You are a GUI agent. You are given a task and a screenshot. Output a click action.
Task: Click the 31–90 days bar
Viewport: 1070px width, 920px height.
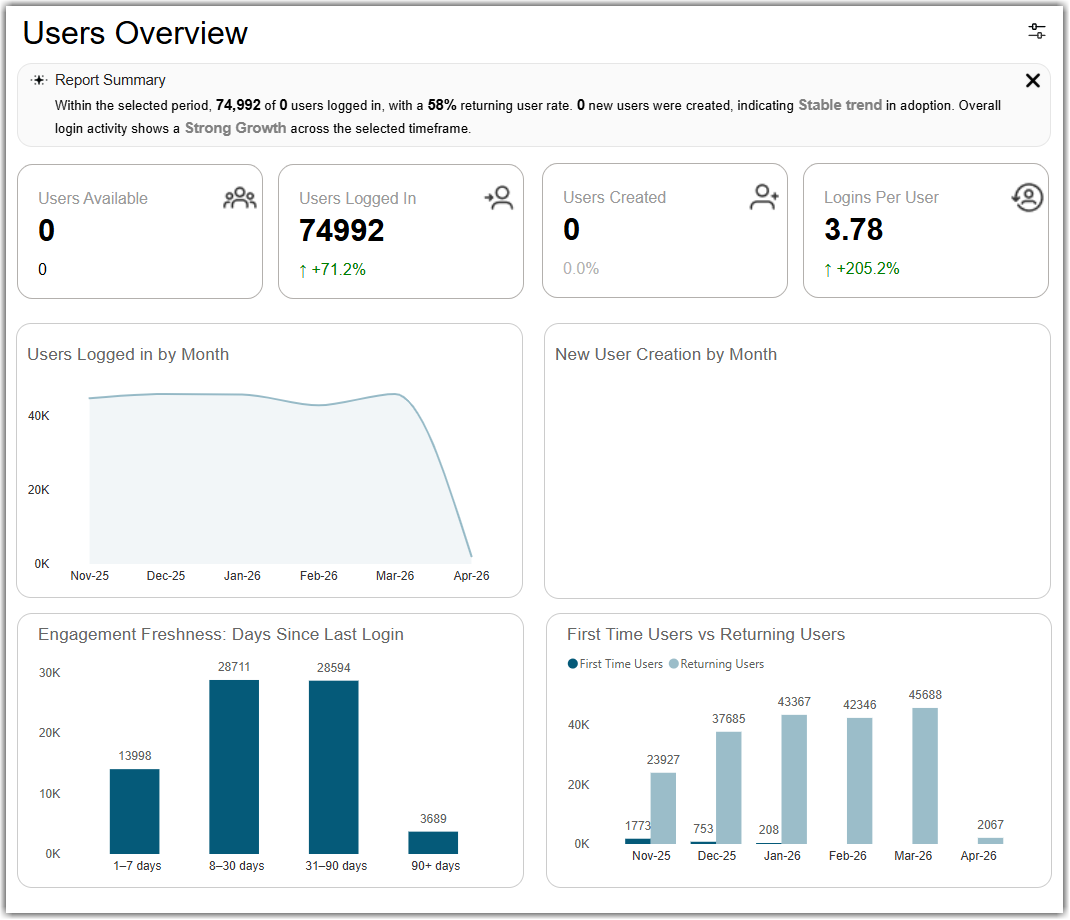[334, 768]
